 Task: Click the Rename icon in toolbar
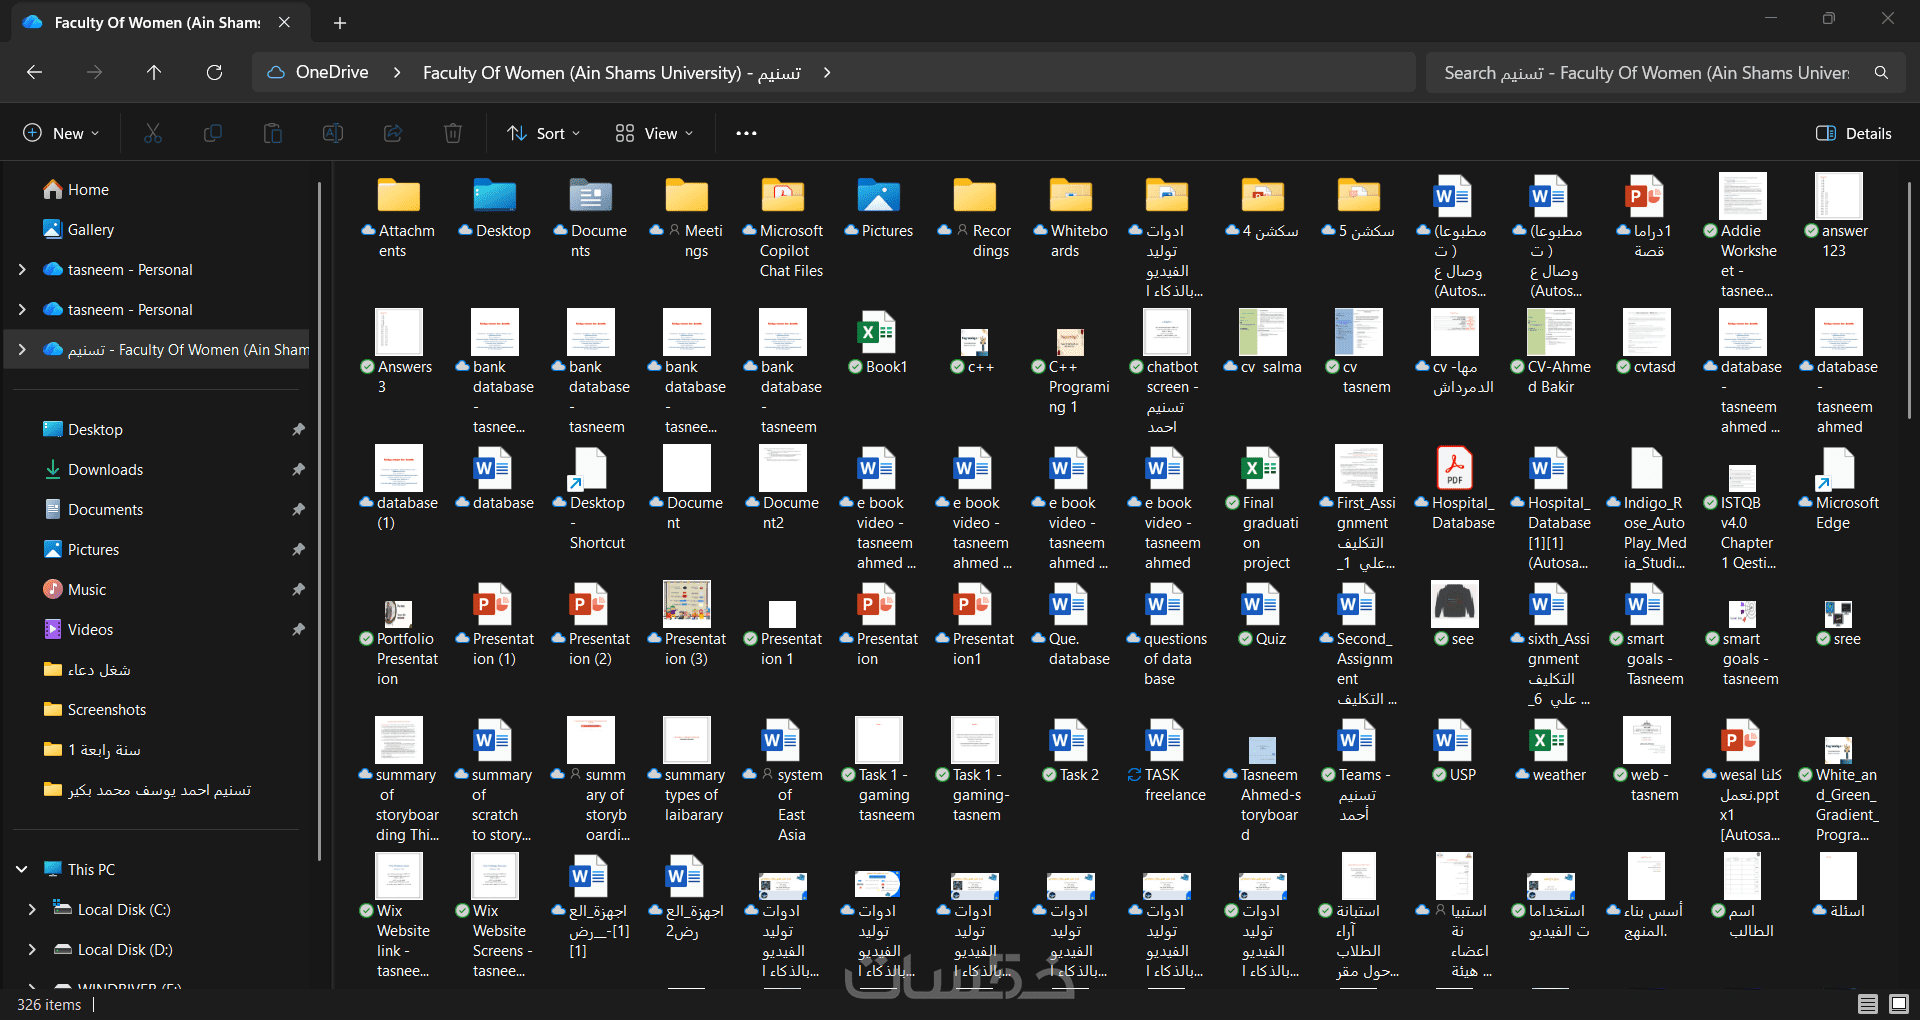coord(333,133)
